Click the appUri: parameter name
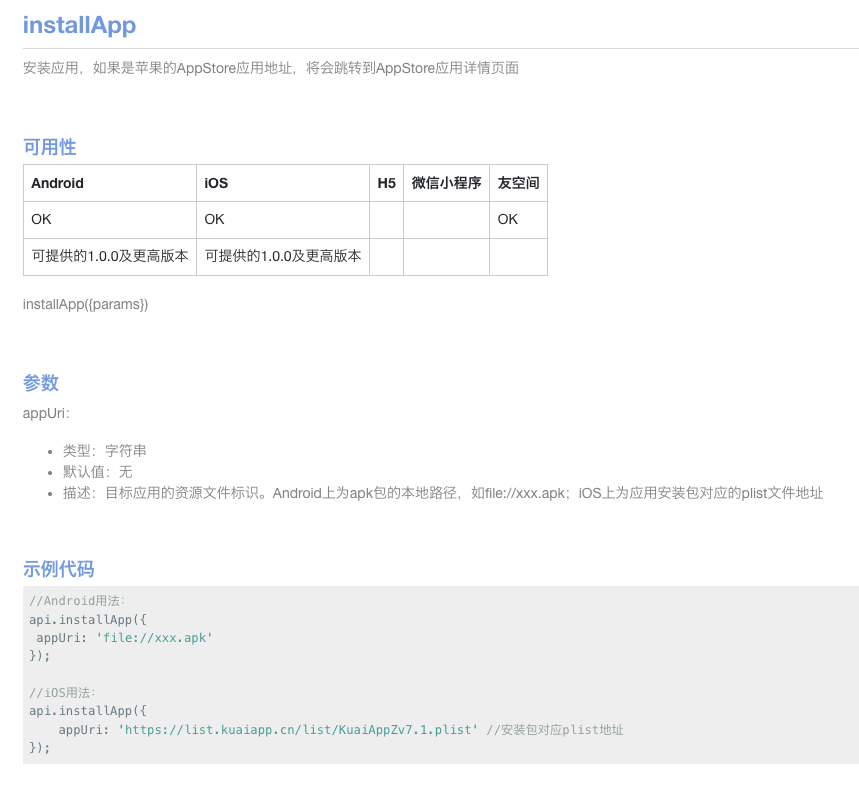The image size is (859, 801). [46, 413]
